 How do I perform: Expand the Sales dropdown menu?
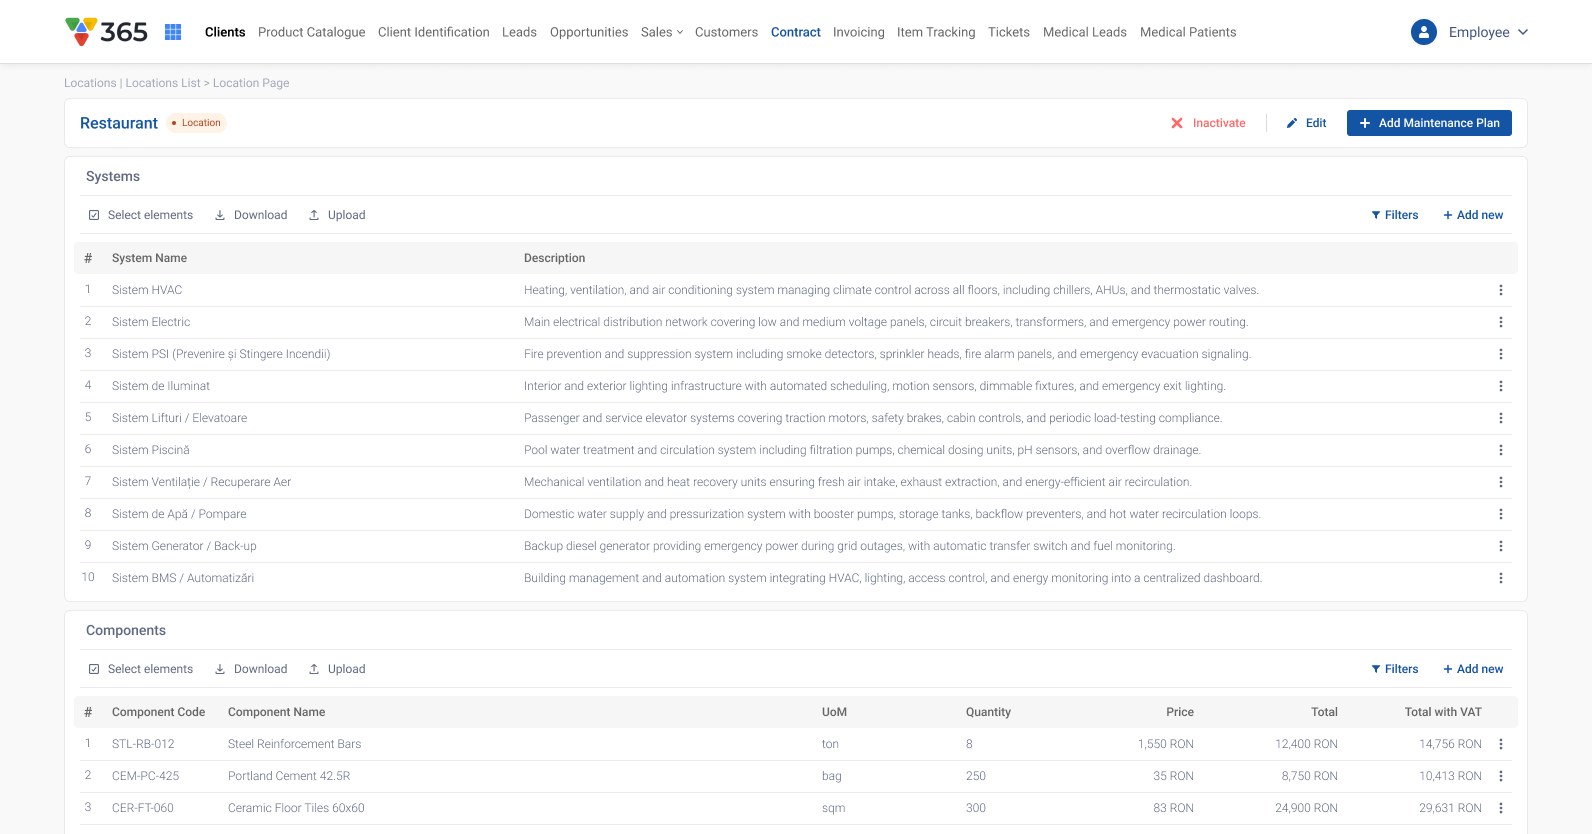(x=662, y=32)
